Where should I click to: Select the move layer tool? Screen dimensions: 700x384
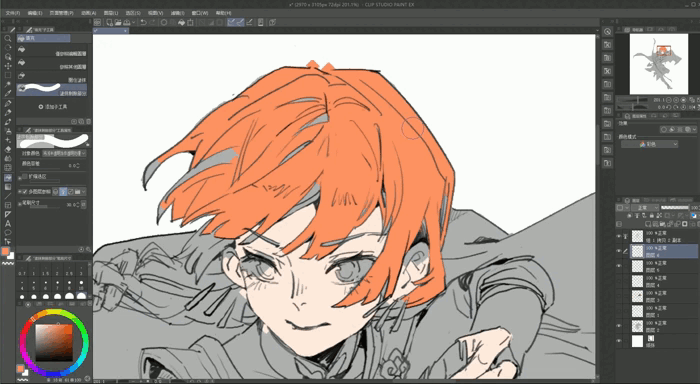click(8, 66)
